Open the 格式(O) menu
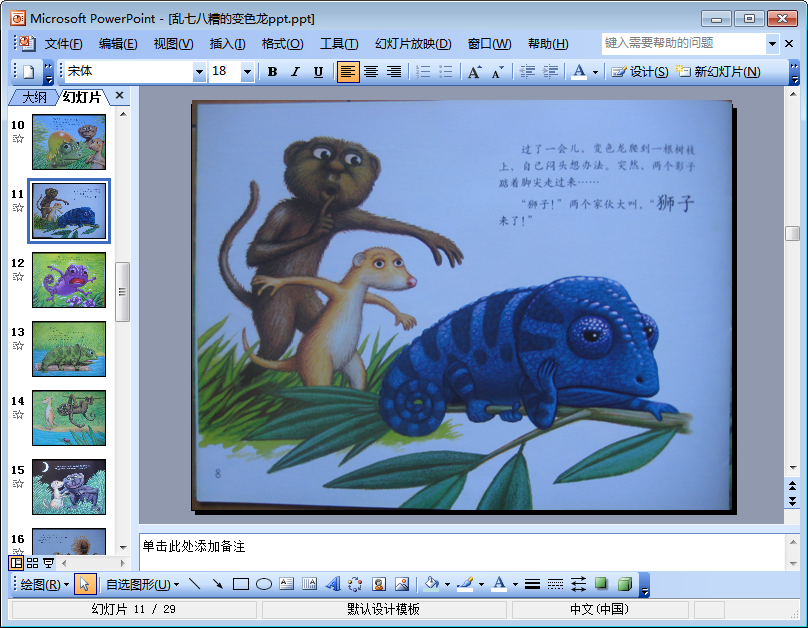The image size is (808, 628). point(282,44)
